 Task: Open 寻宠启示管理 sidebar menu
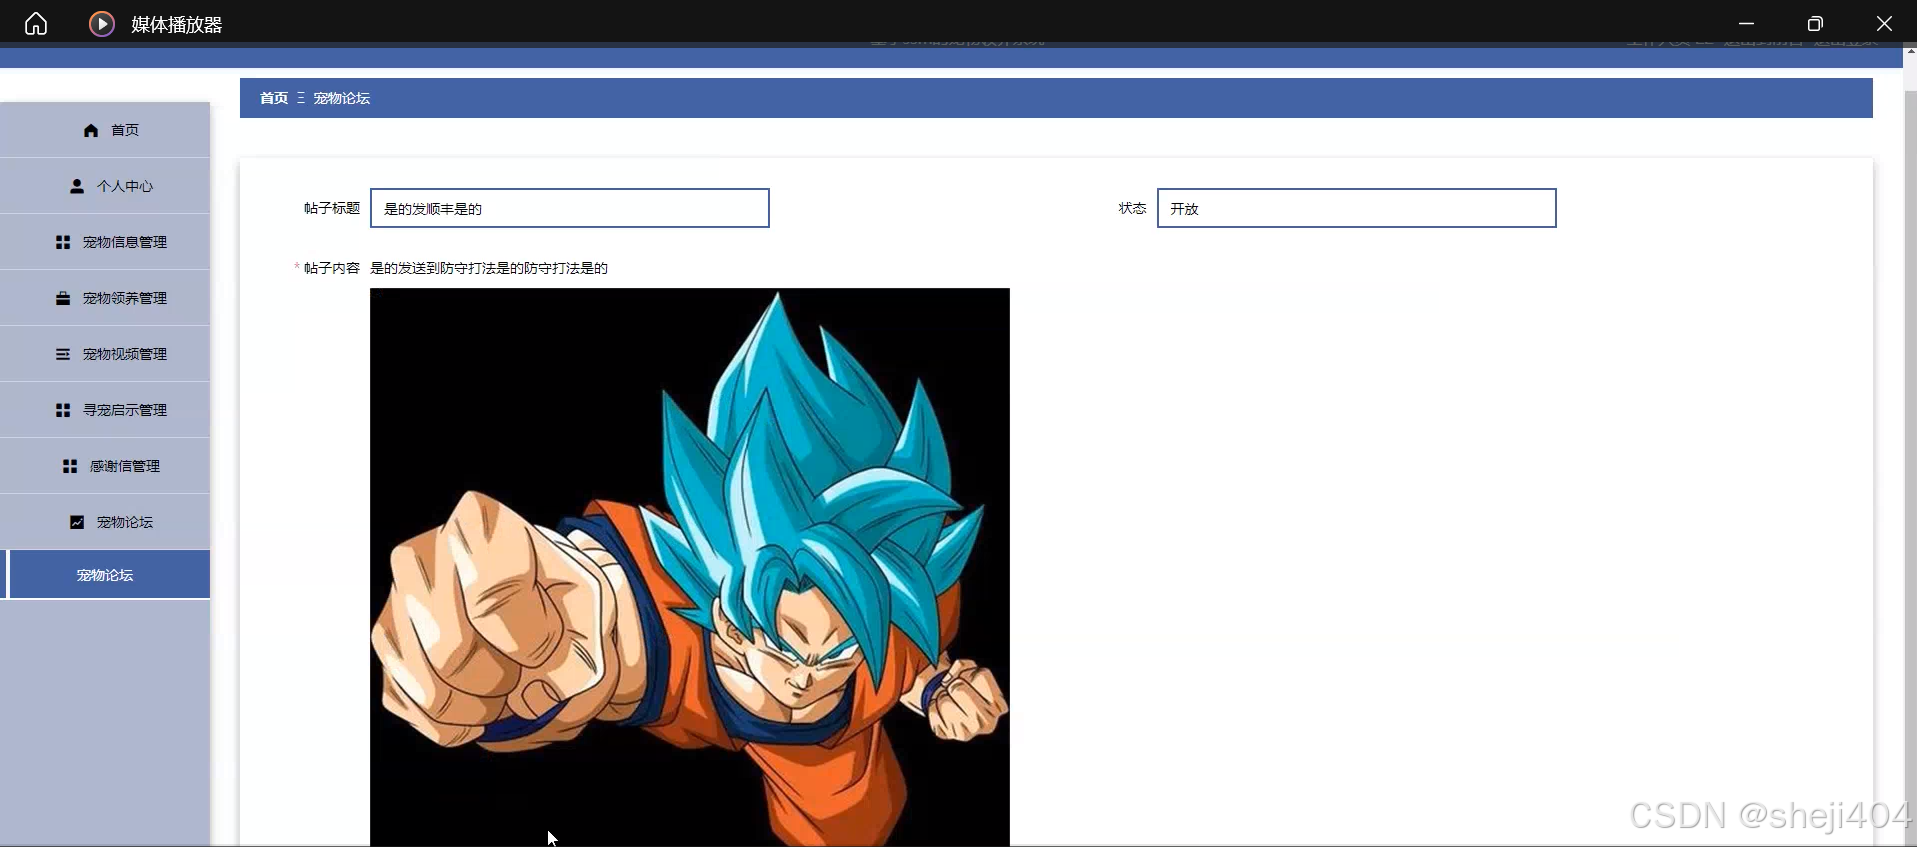click(105, 410)
